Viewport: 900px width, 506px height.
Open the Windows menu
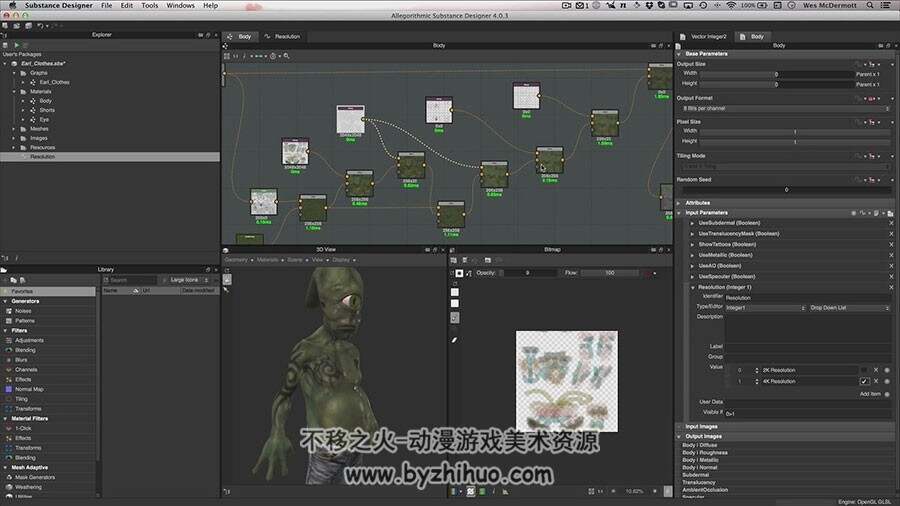[x=180, y=5]
